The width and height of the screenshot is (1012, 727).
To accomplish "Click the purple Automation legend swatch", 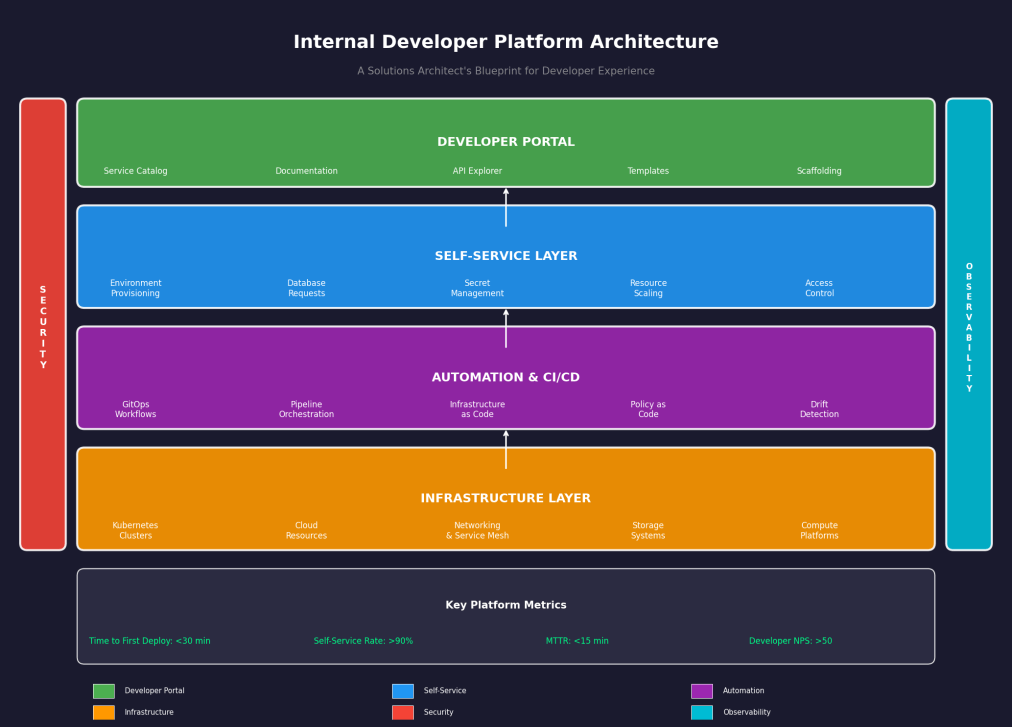I will click(703, 690).
